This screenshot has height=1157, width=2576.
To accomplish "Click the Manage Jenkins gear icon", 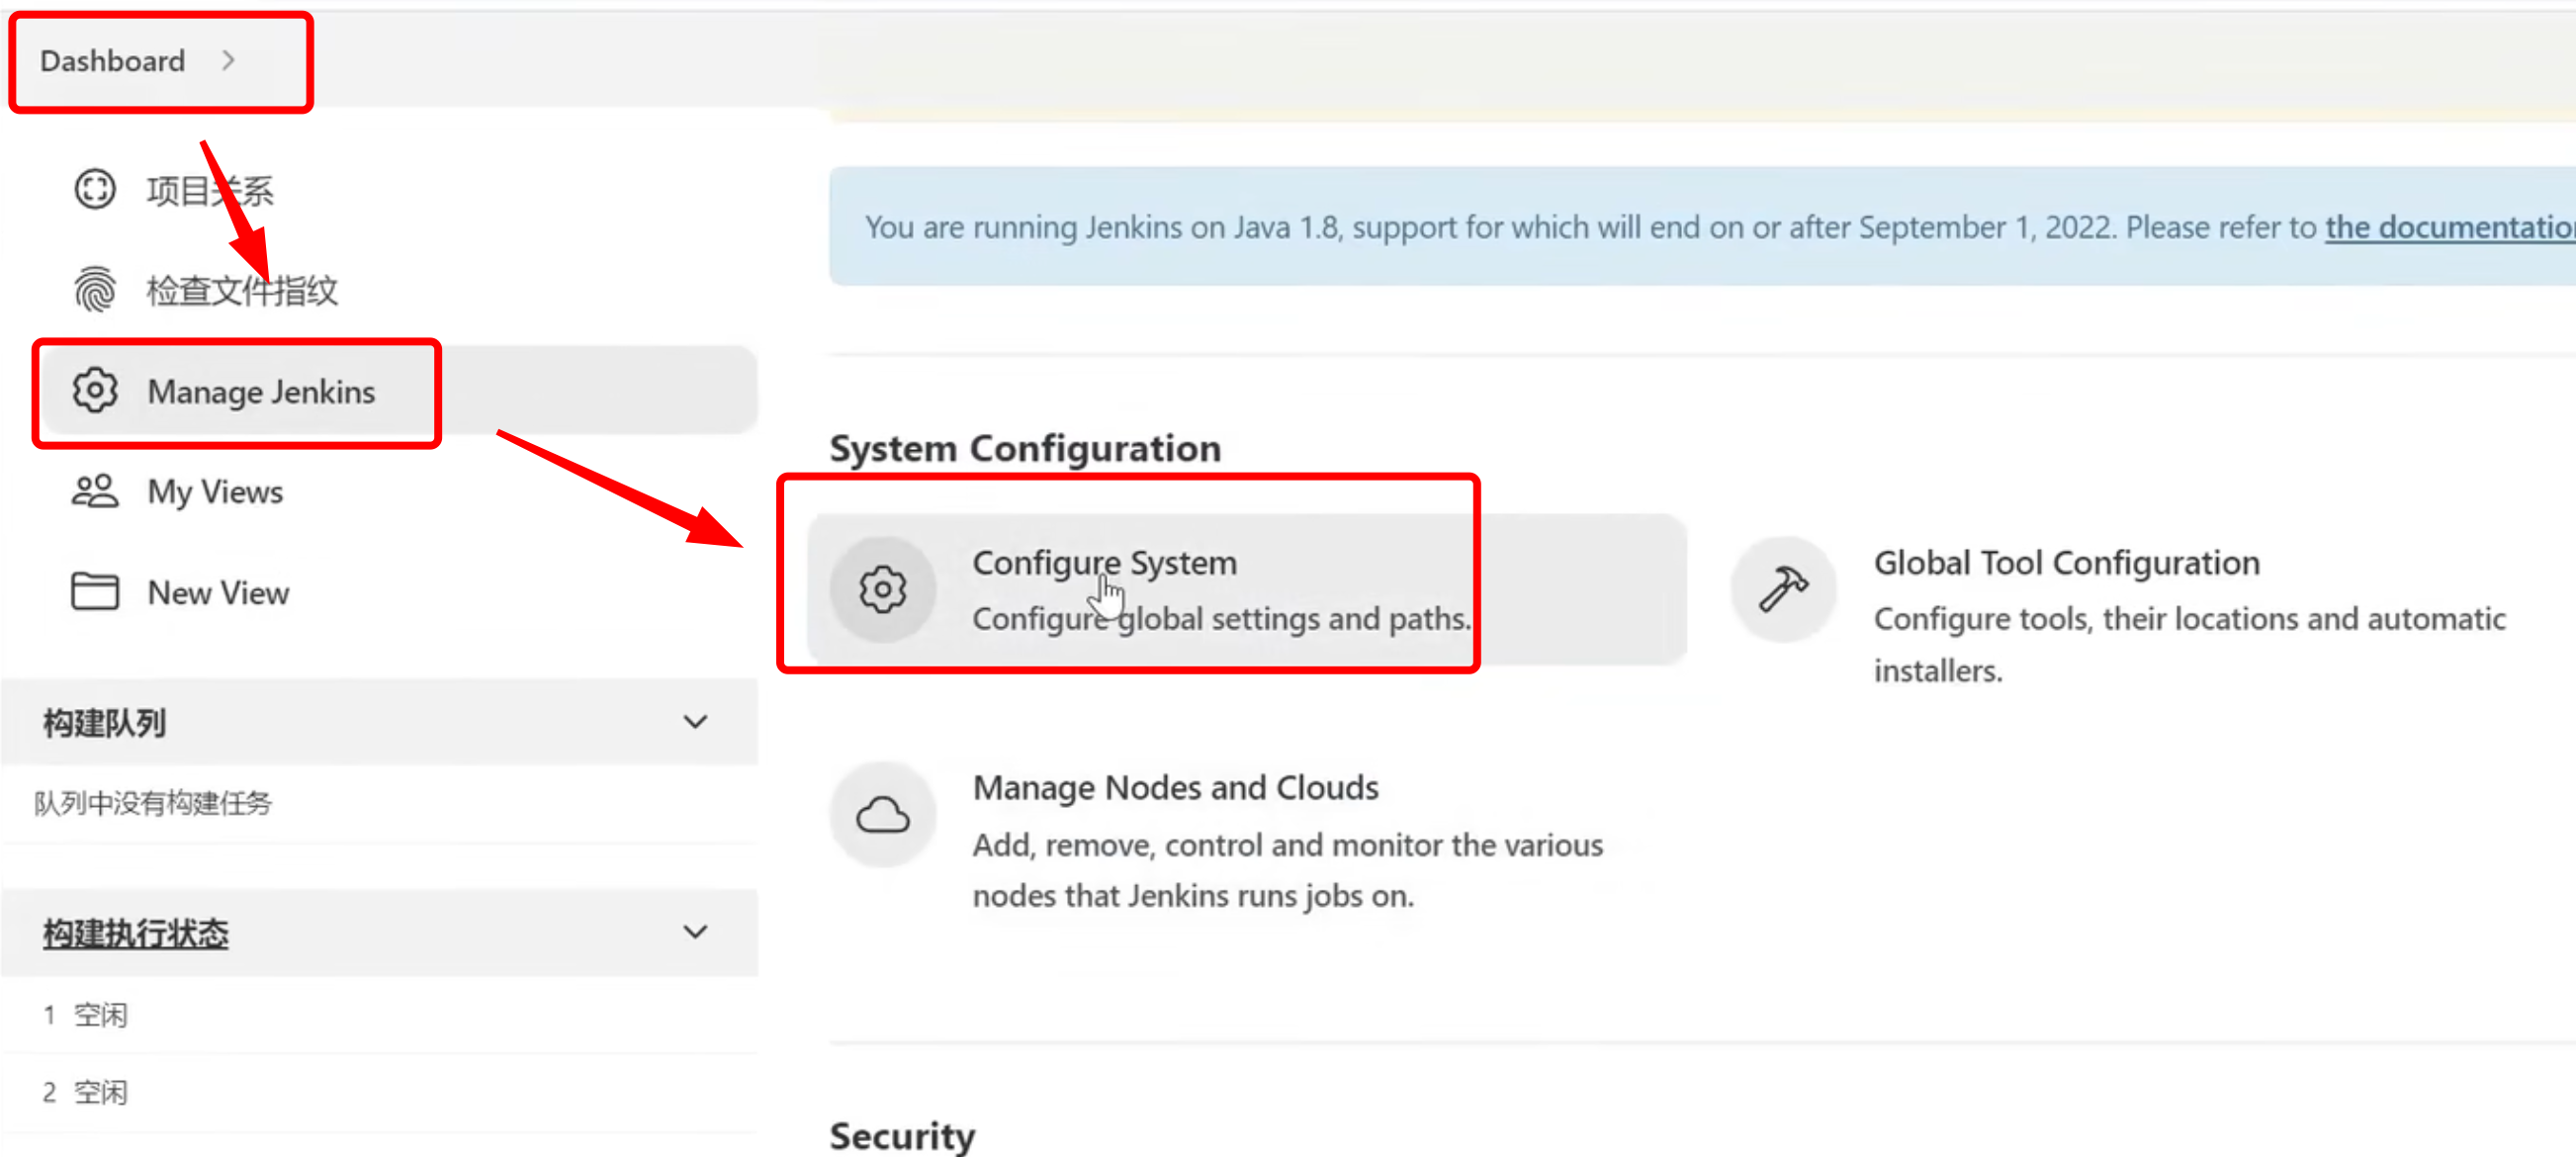I will click(95, 391).
